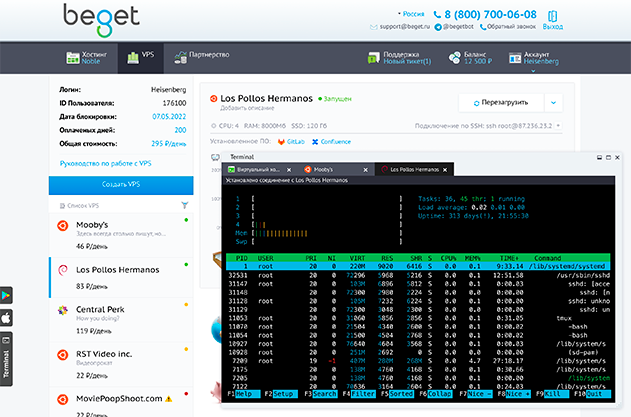Click the Debian icon beside Los Pollos Hermanos in list
Screen dimensions: 631x417
pyautogui.click(x=63, y=270)
